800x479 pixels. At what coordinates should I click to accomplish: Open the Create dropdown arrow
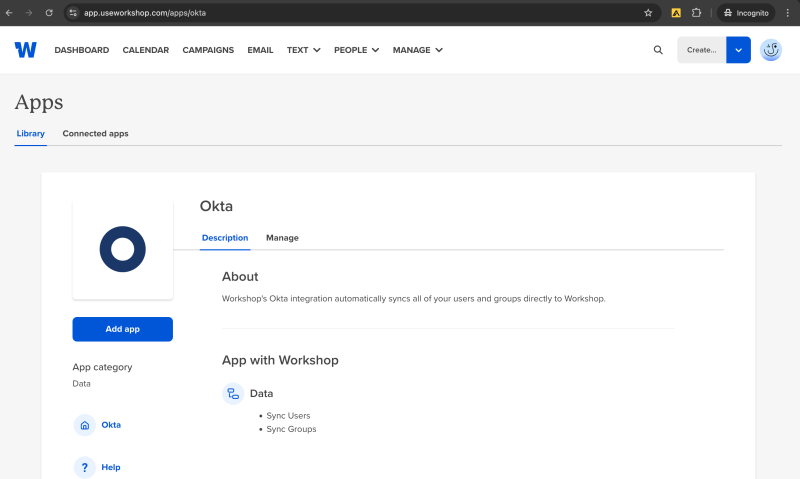[738, 50]
